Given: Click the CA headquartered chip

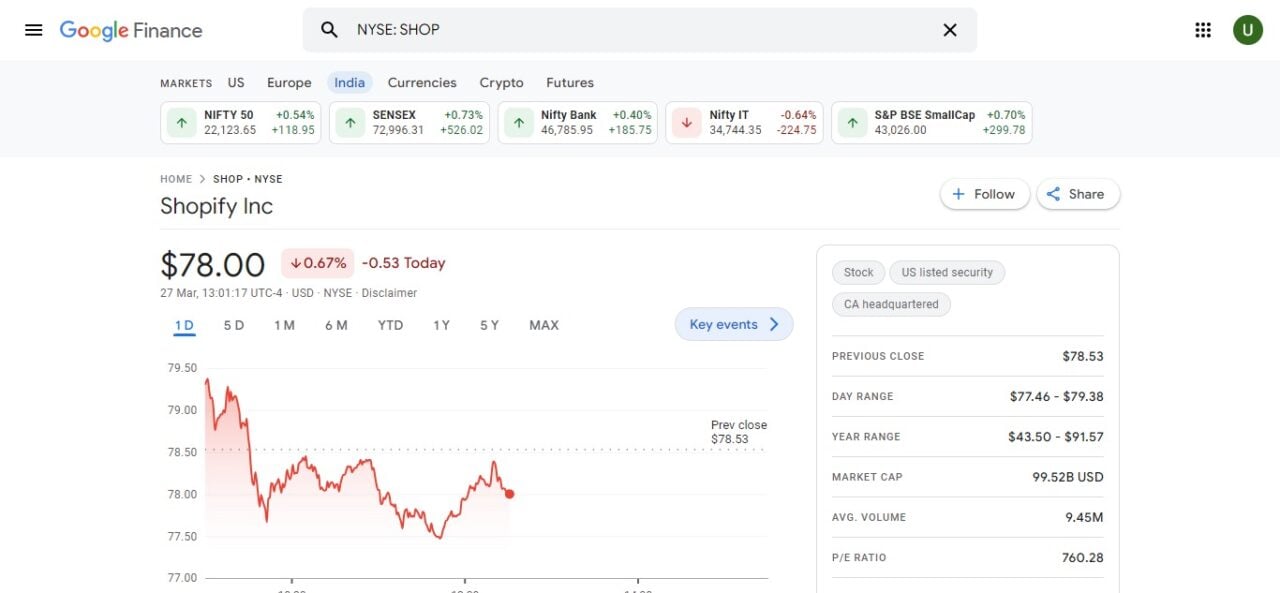Looking at the screenshot, I should click(x=891, y=304).
